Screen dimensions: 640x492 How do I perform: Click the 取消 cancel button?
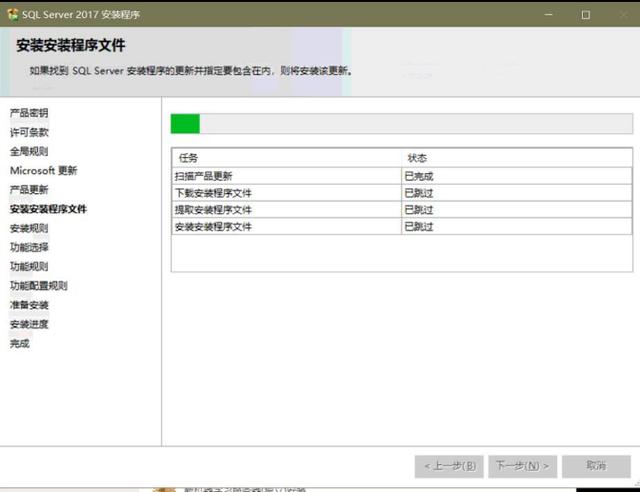596,466
